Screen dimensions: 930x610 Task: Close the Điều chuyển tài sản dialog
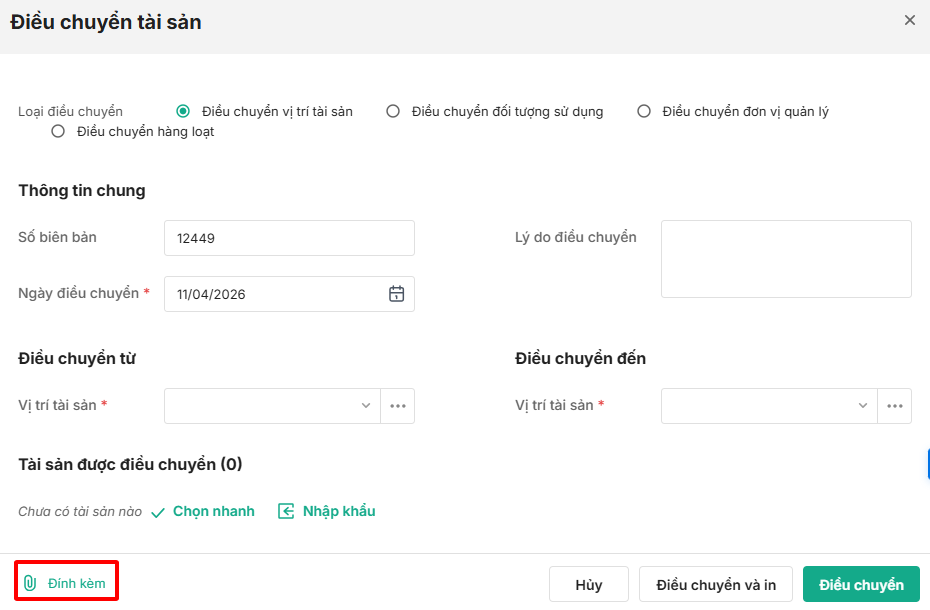909,20
